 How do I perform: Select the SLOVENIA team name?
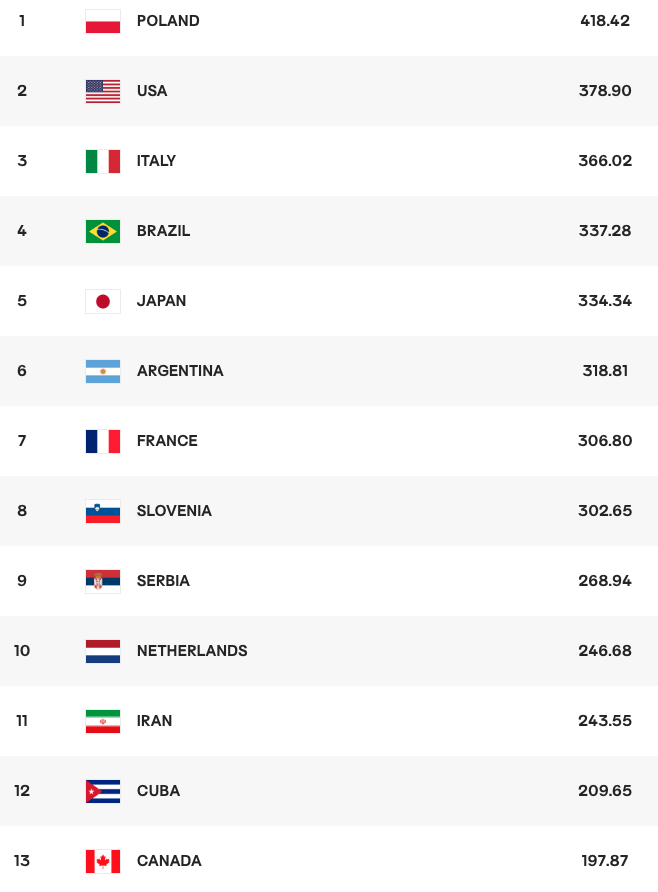(174, 511)
